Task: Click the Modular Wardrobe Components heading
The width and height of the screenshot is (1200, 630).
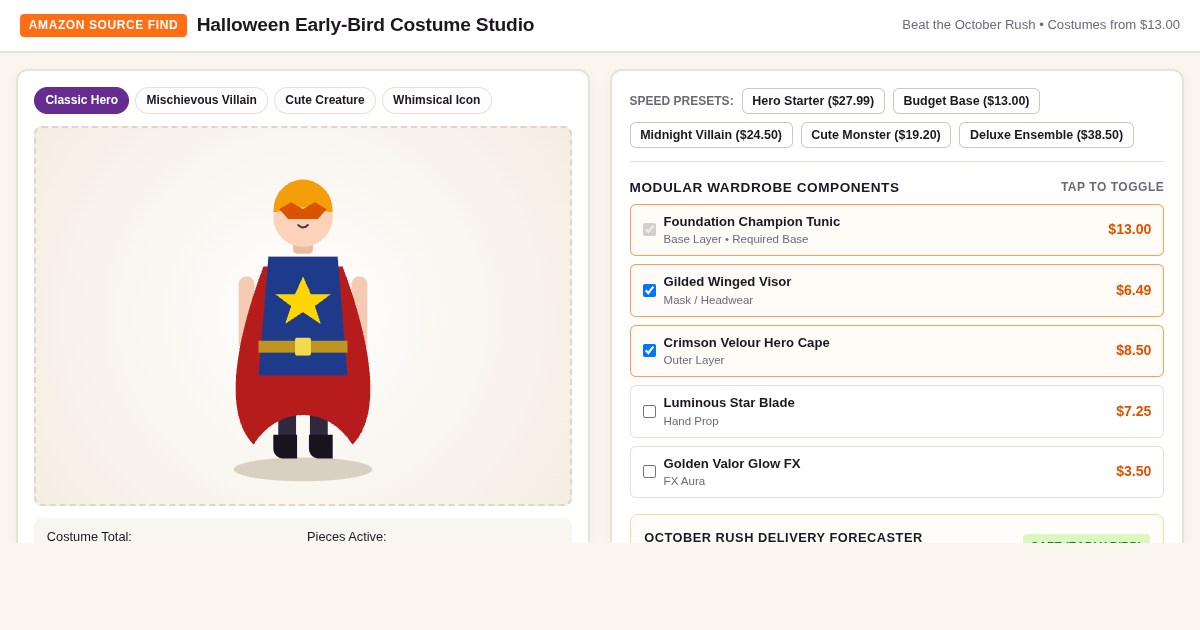Action: pos(764,188)
